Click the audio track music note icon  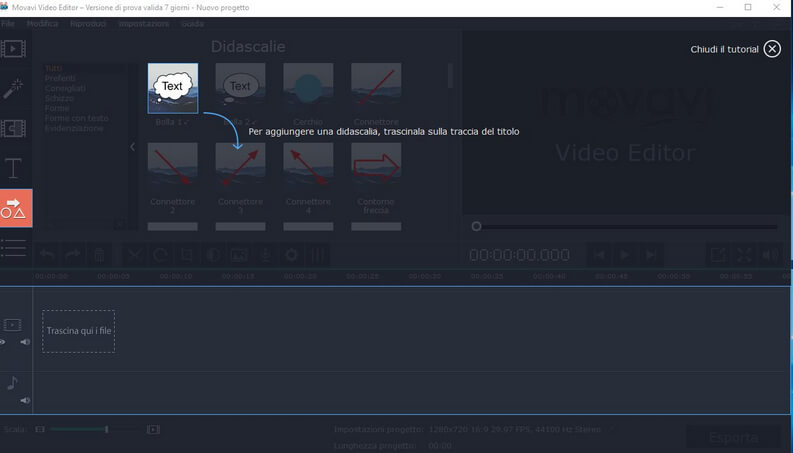pos(13,383)
